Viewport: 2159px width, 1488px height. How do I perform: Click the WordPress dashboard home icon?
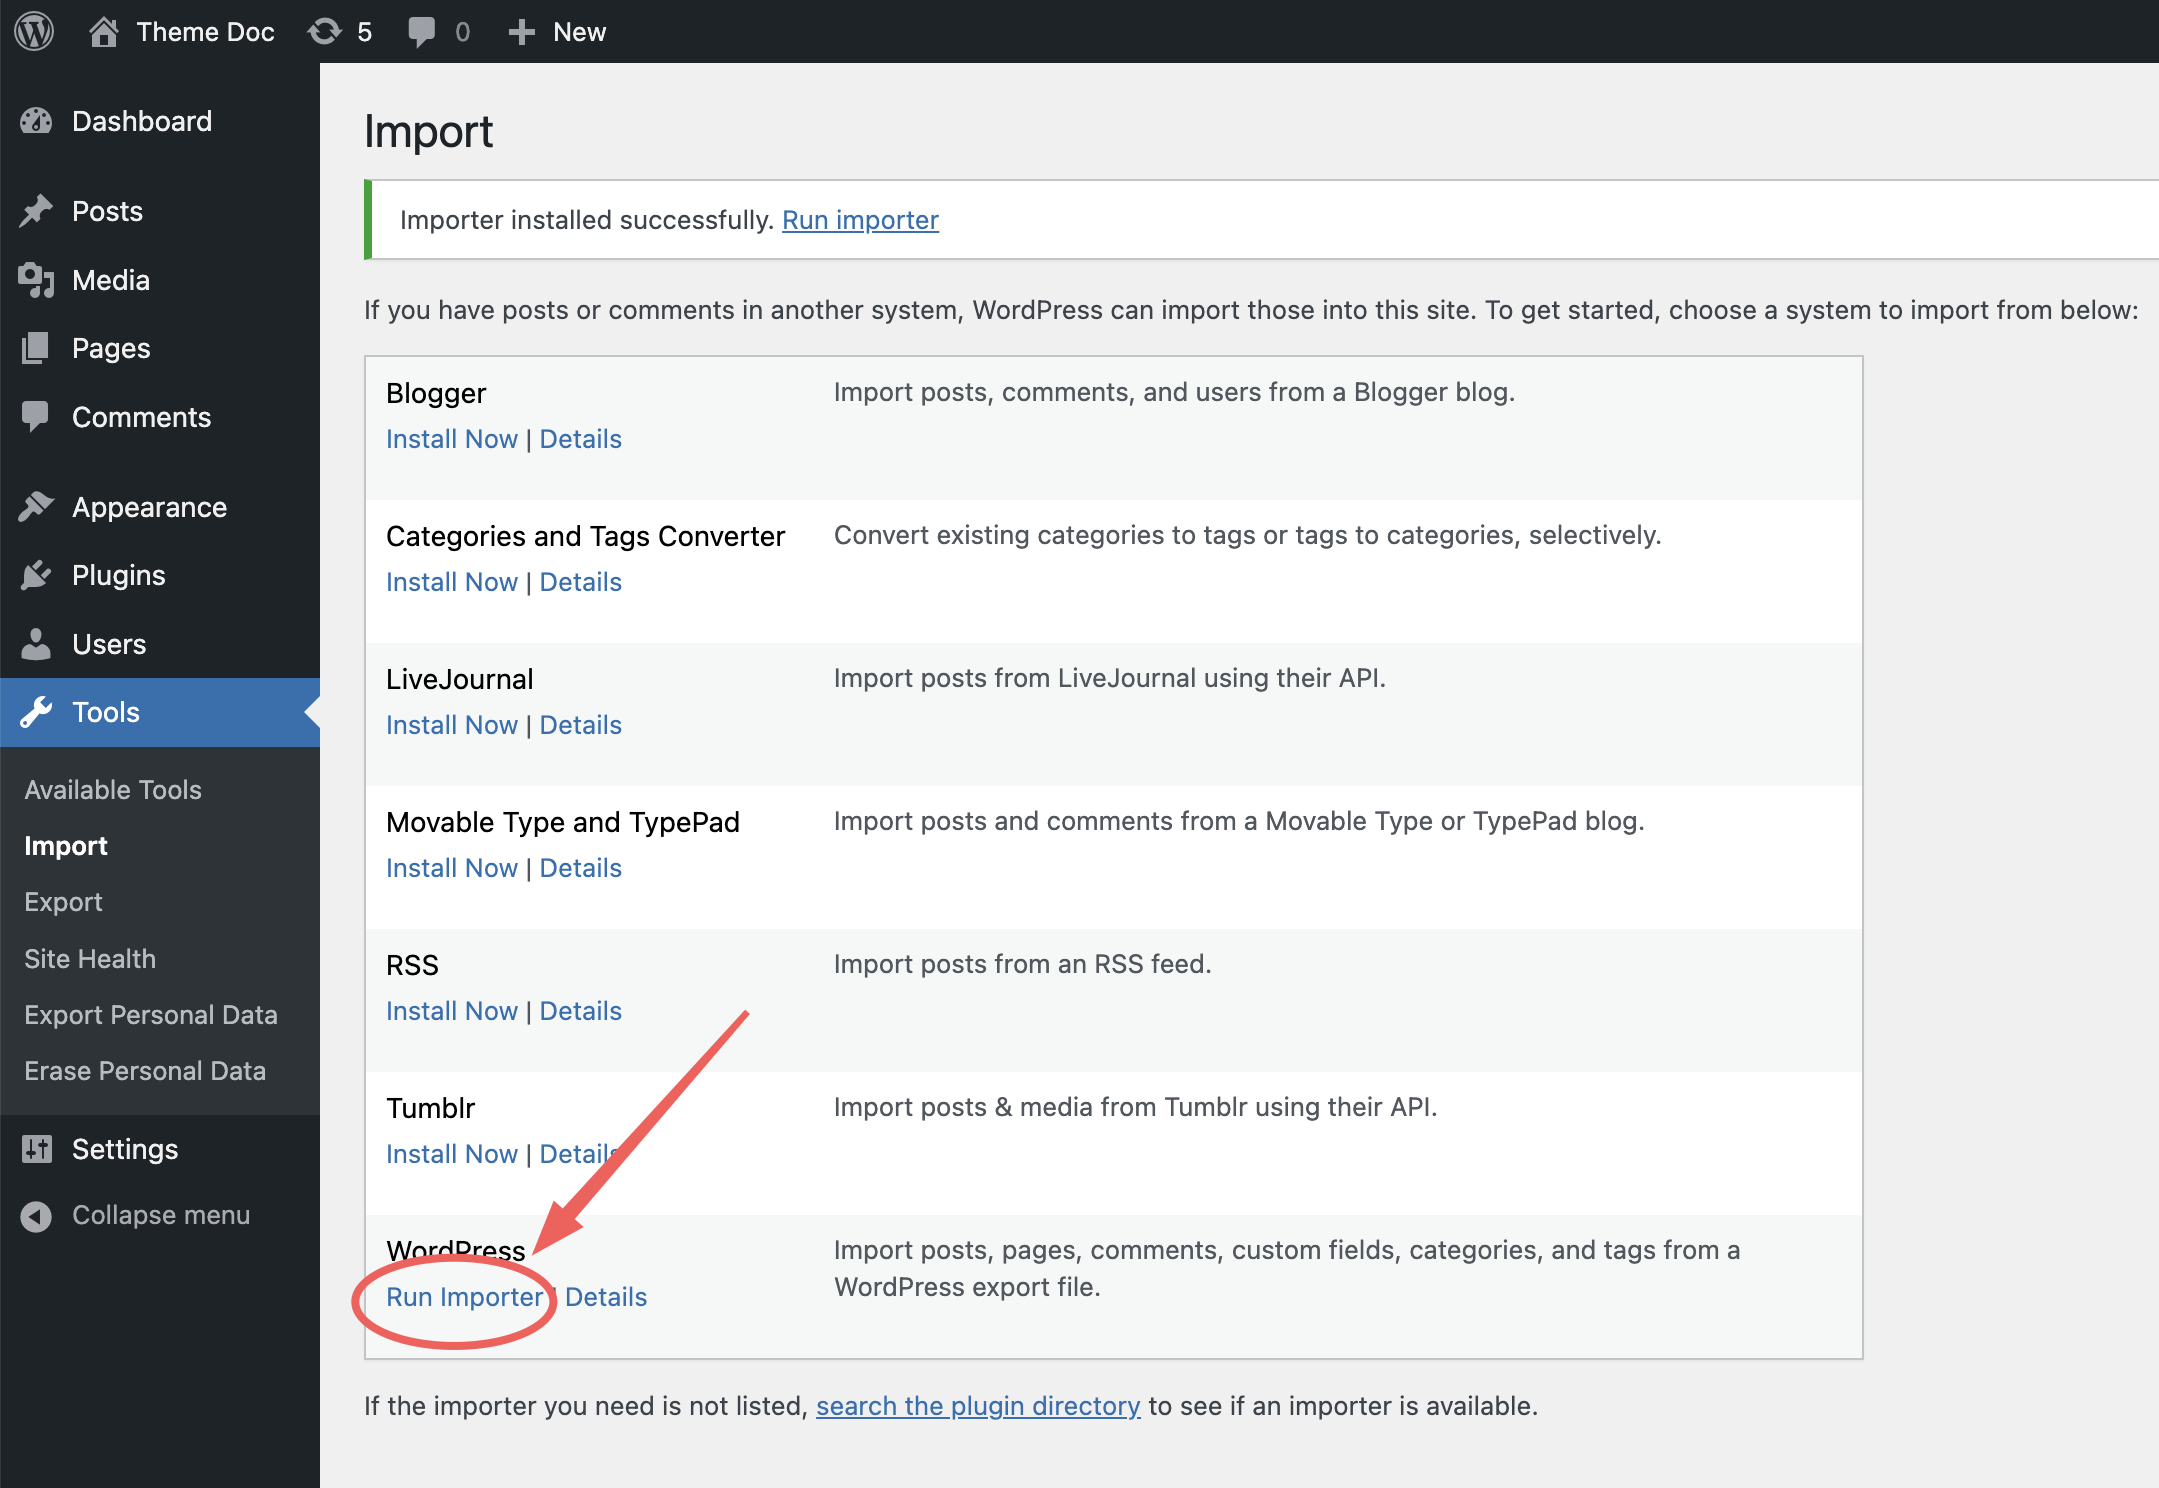point(102,31)
